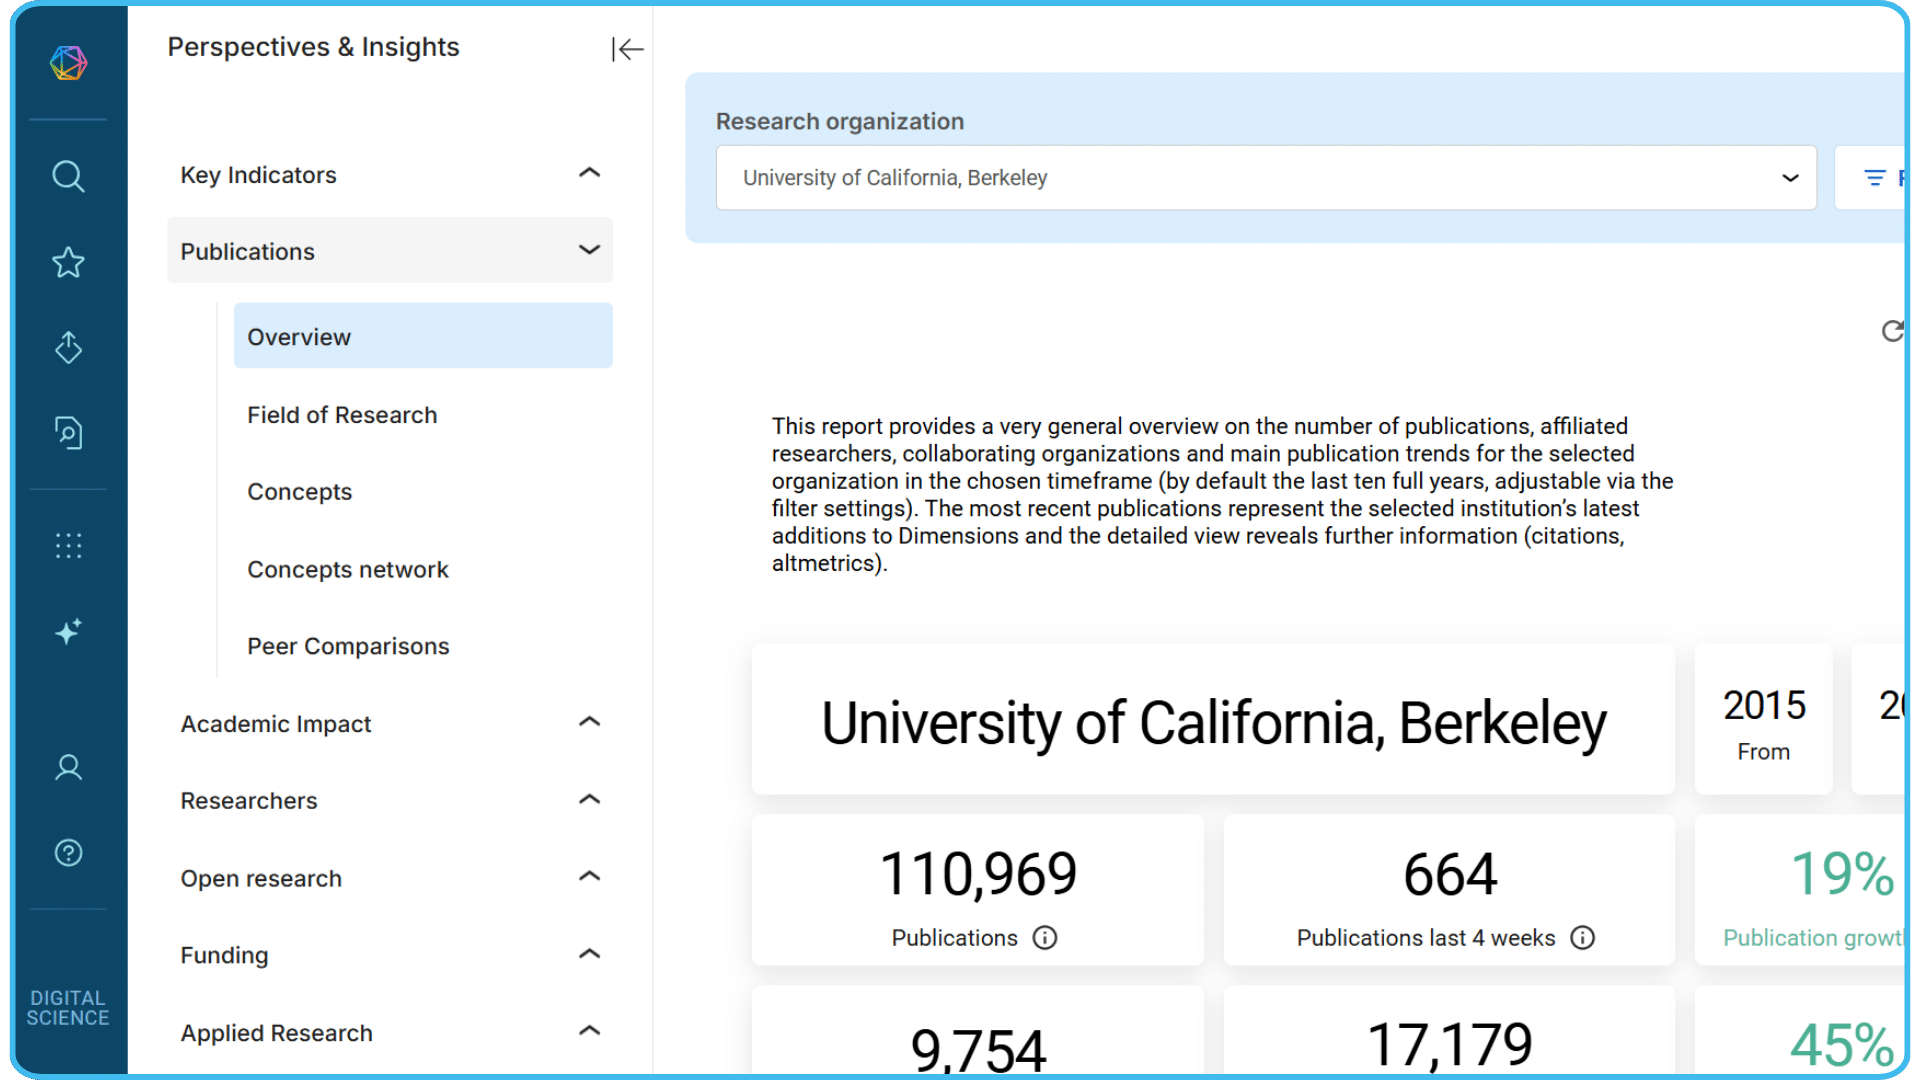
Task: Show info for Publications last 4 weeks
Action: [x=1583, y=938]
